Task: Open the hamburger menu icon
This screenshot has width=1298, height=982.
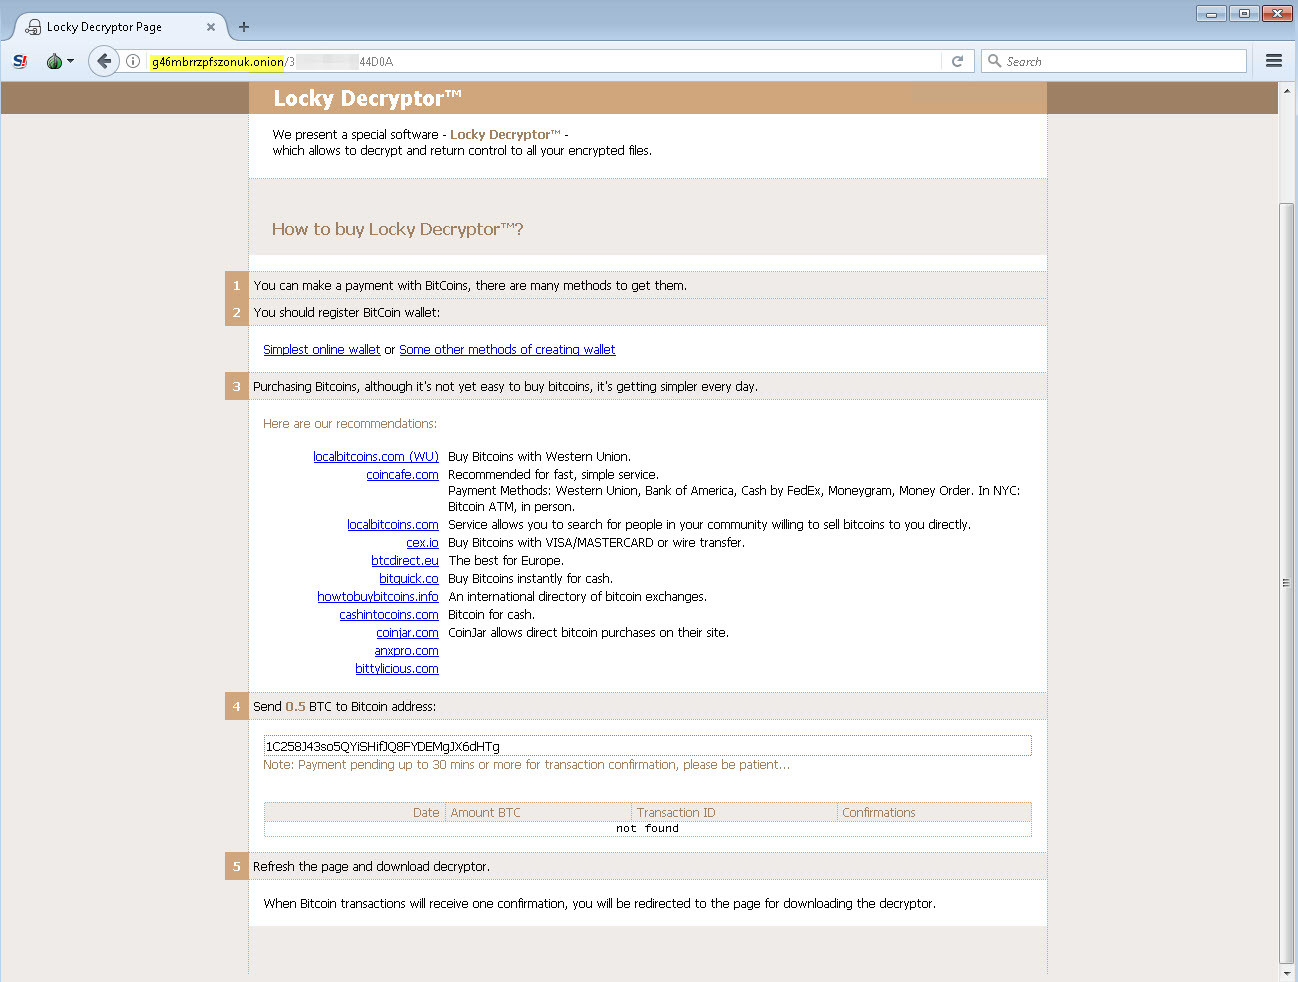Action: click(x=1273, y=61)
